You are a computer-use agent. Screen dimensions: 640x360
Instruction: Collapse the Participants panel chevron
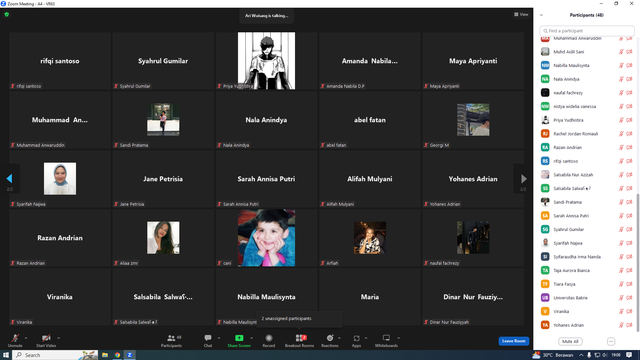pyautogui.click(x=542, y=15)
